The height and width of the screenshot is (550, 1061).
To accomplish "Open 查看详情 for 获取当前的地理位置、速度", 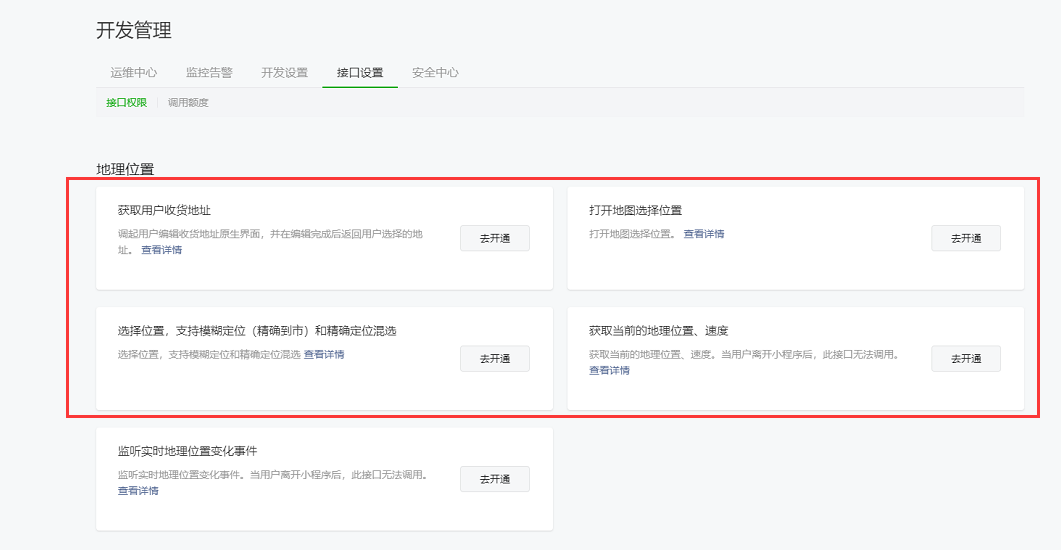I will click(x=609, y=370).
